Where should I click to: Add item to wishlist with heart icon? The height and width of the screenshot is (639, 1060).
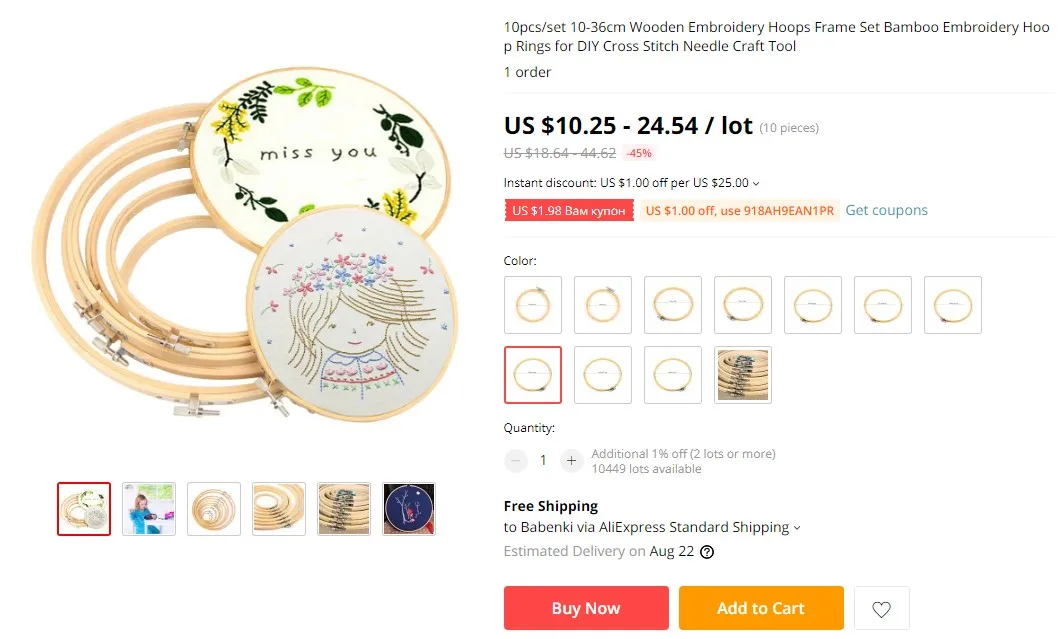[x=882, y=609]
